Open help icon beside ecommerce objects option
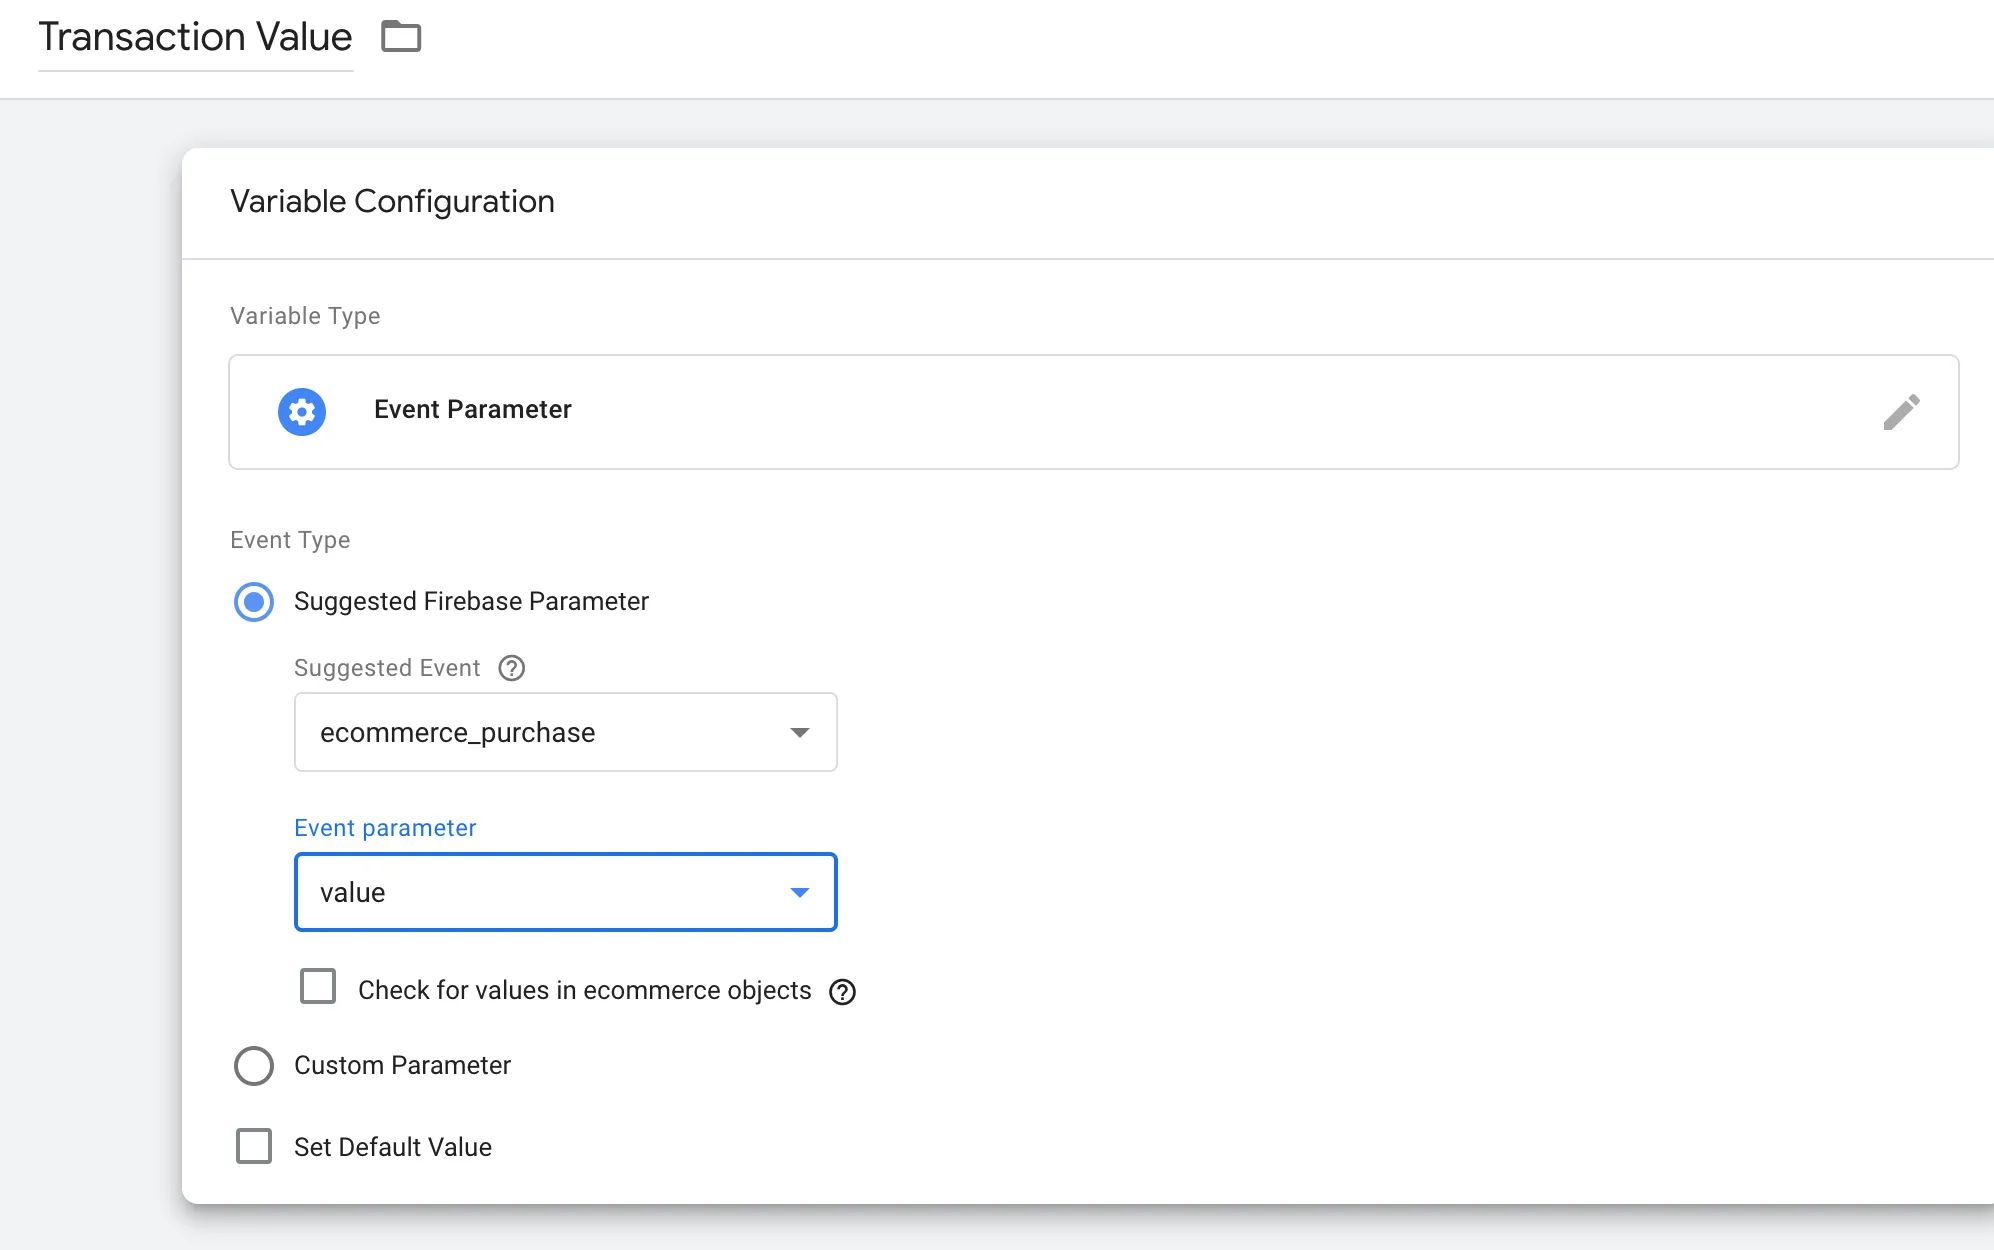 (843, 991)
